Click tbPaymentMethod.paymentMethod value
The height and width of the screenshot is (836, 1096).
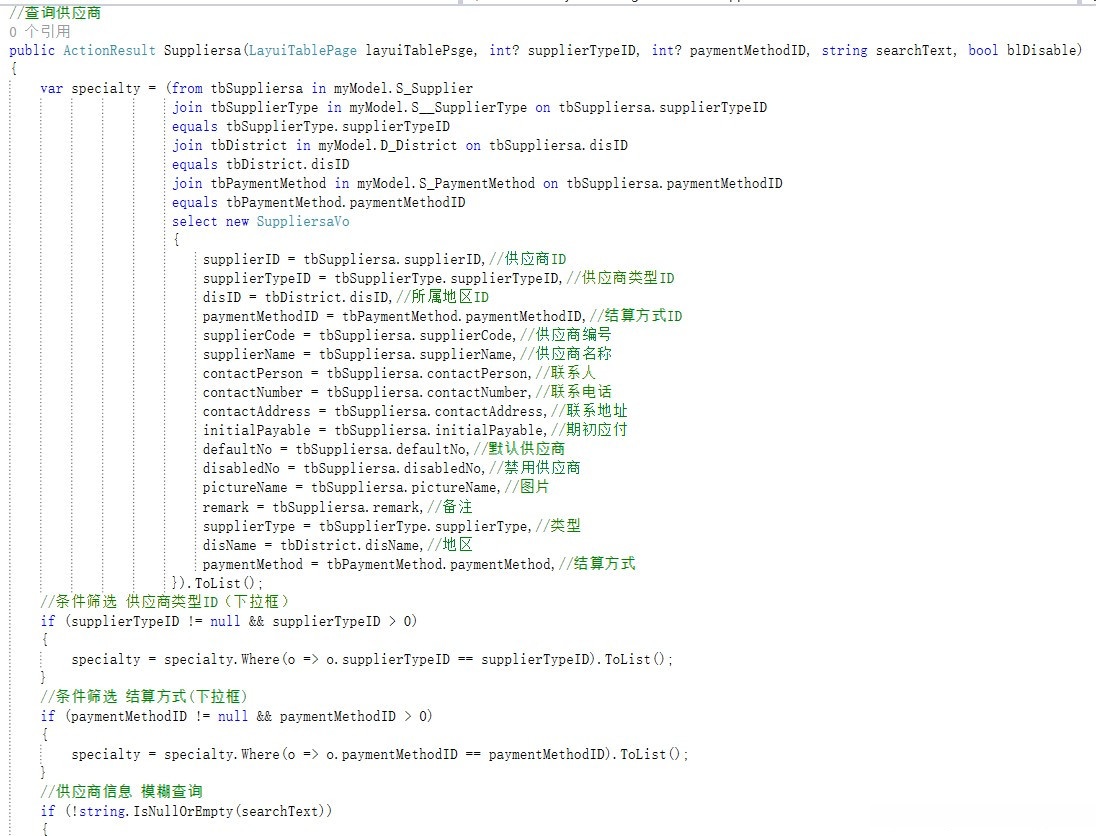(440, 563)
